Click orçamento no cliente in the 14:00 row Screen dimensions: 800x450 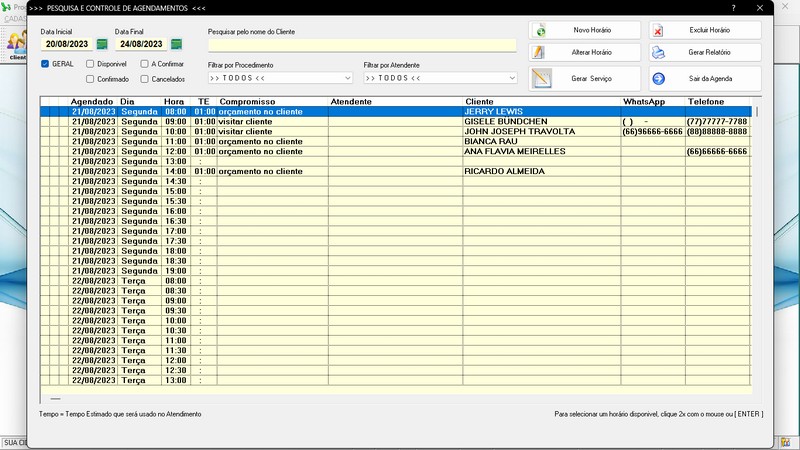coord(261,171)
